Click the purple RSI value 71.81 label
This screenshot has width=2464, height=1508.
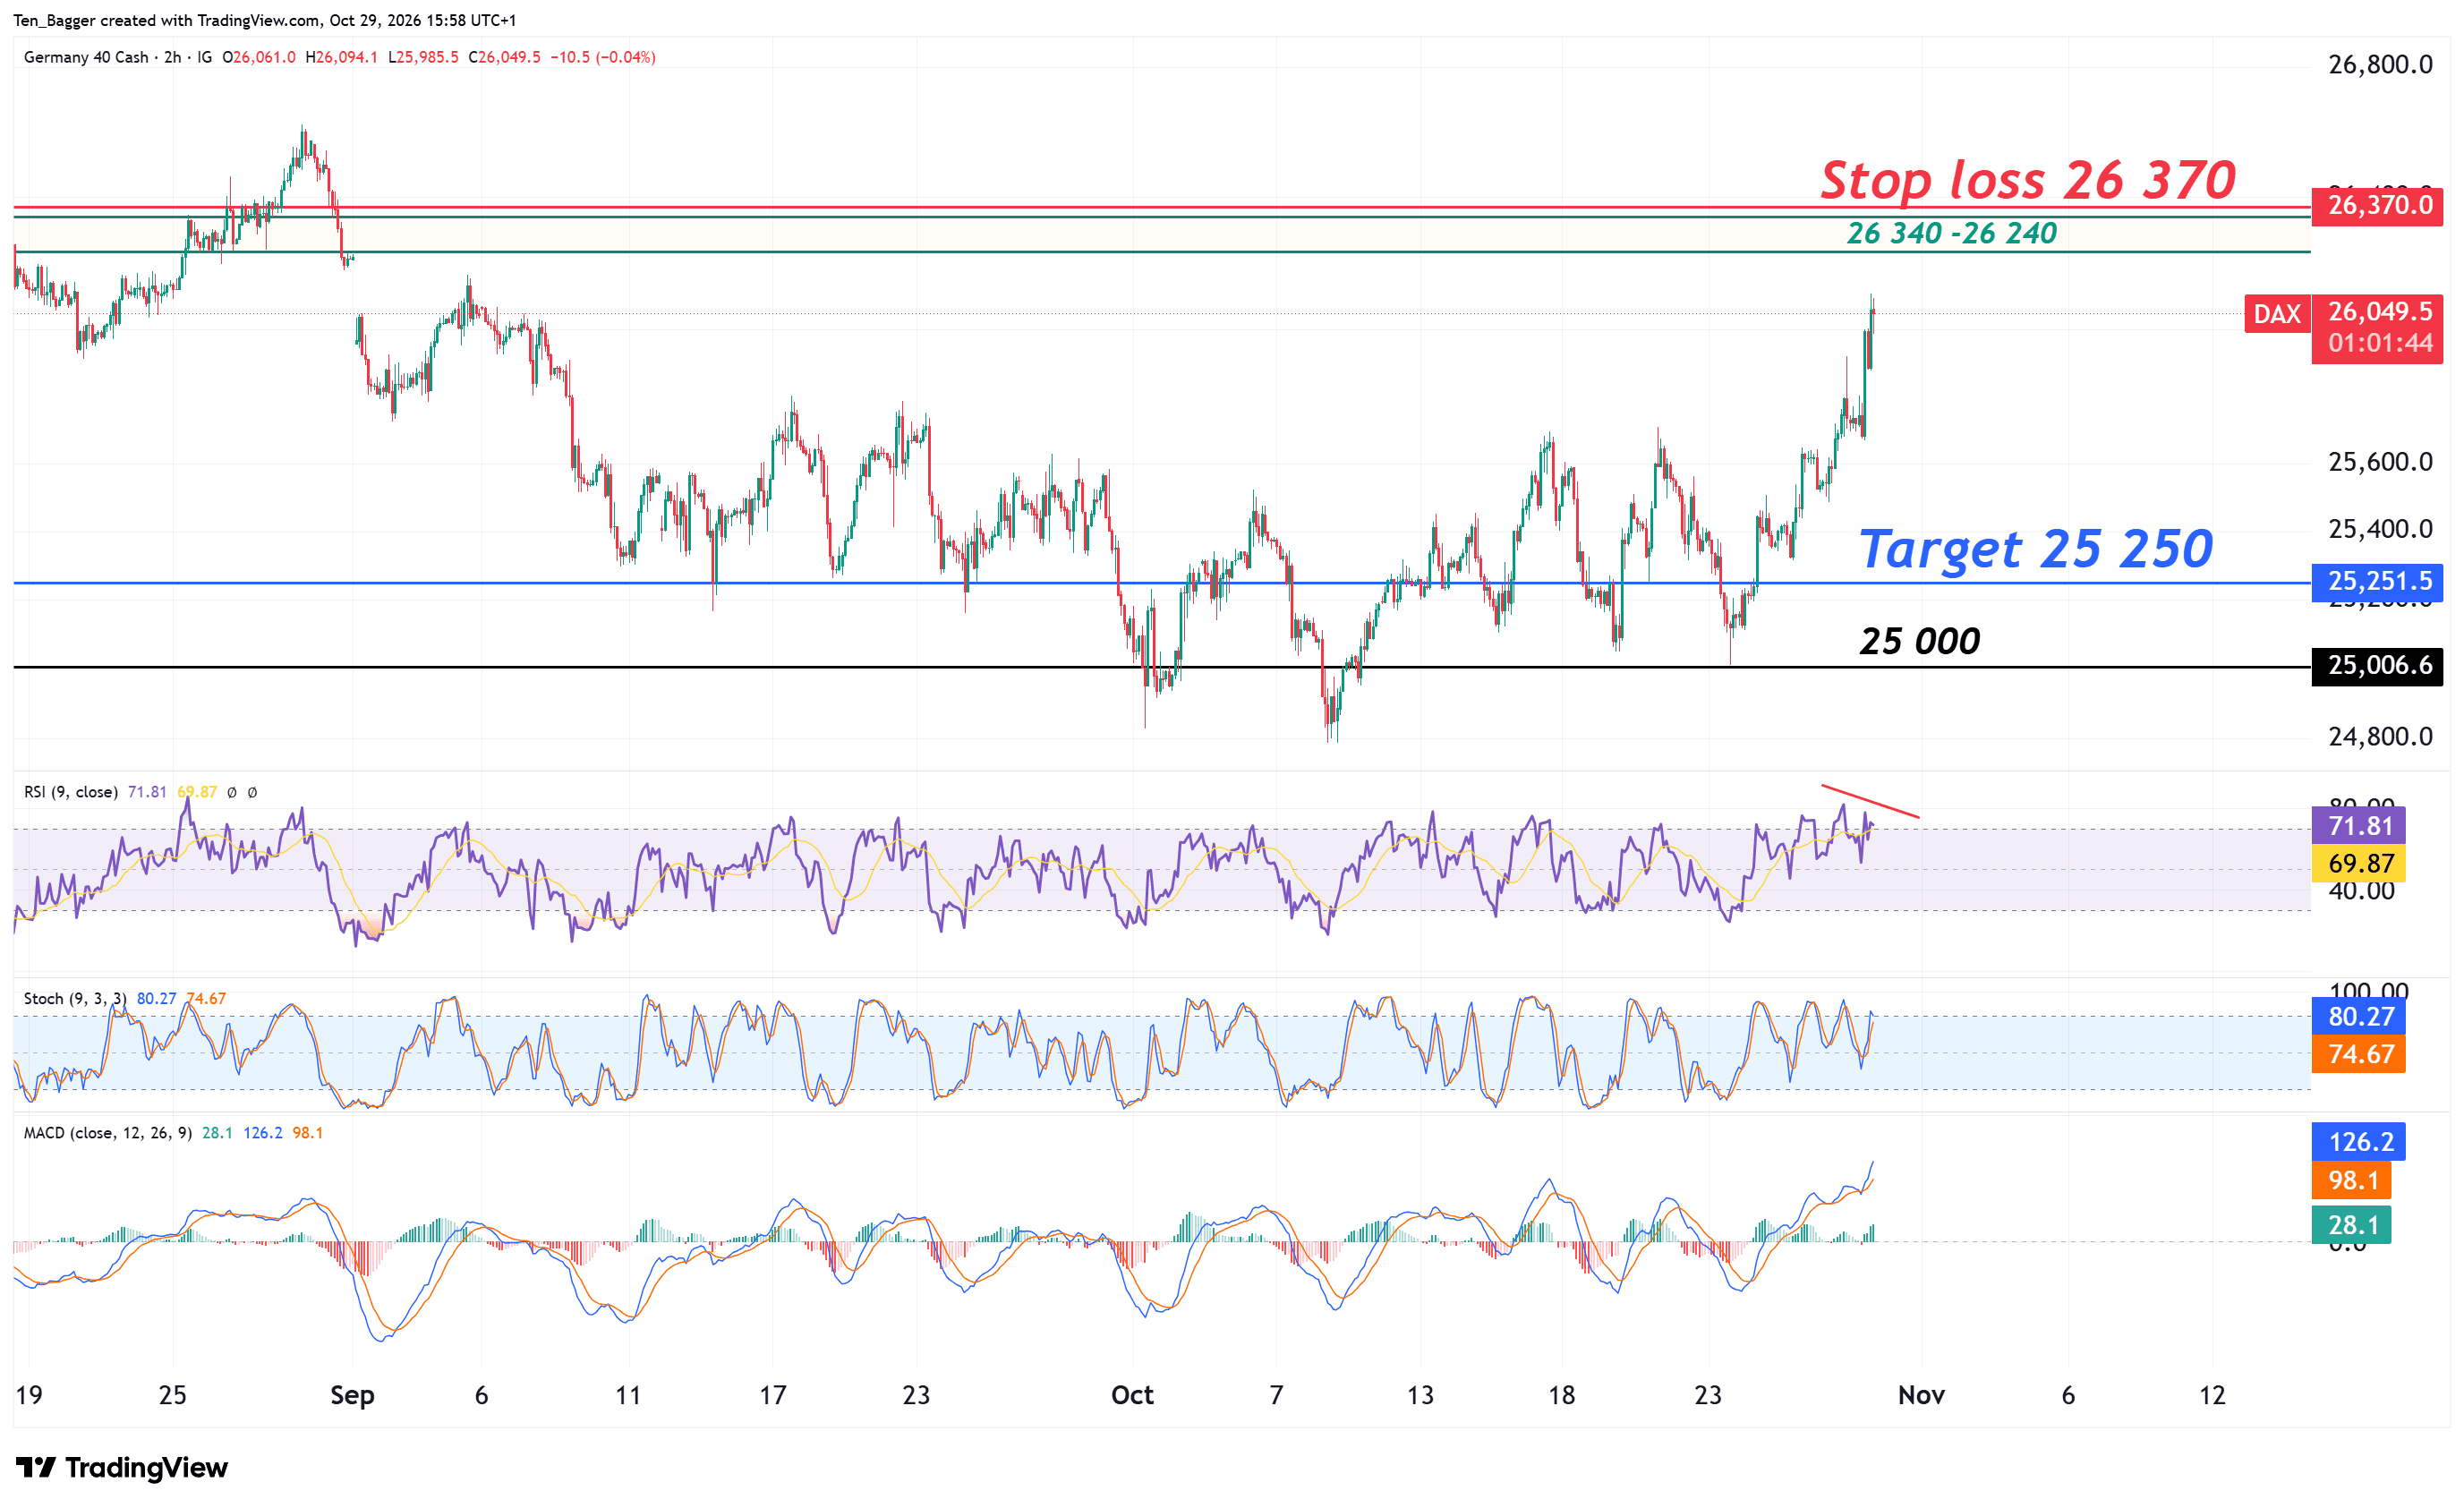click(2359, 826)
